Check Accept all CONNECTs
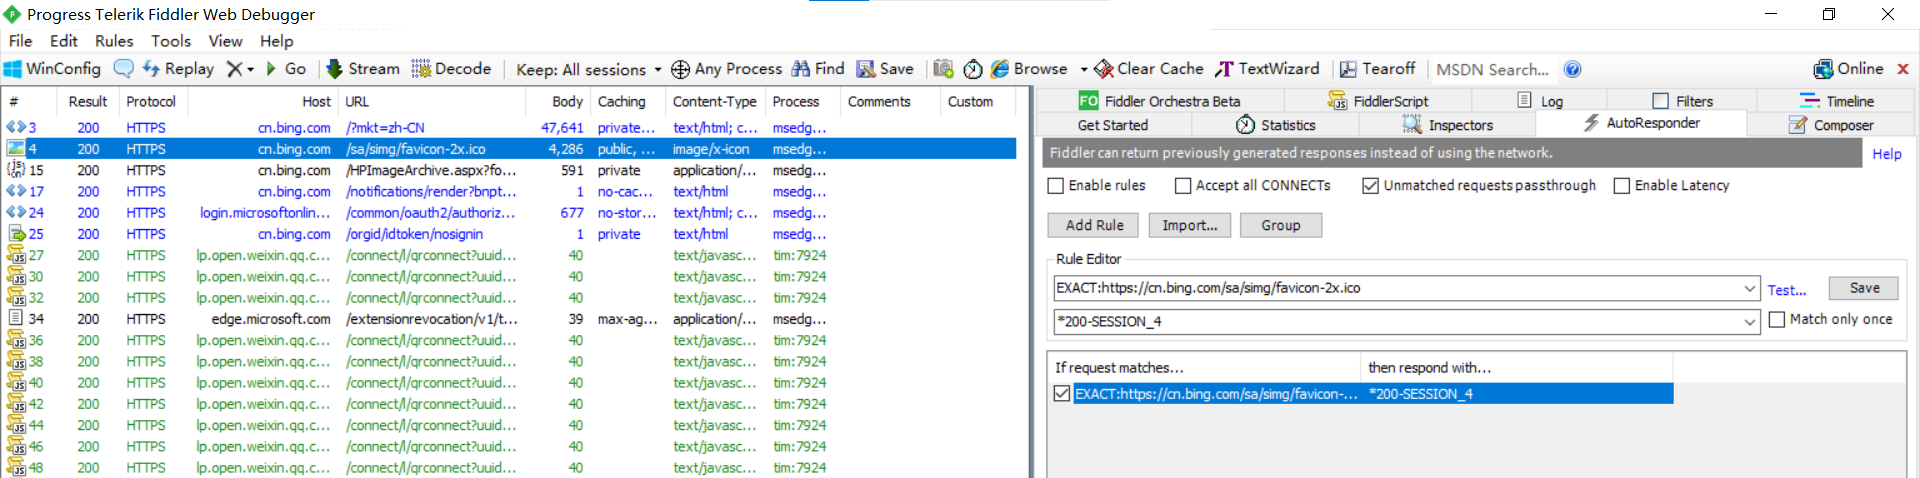 point(1183,186)
